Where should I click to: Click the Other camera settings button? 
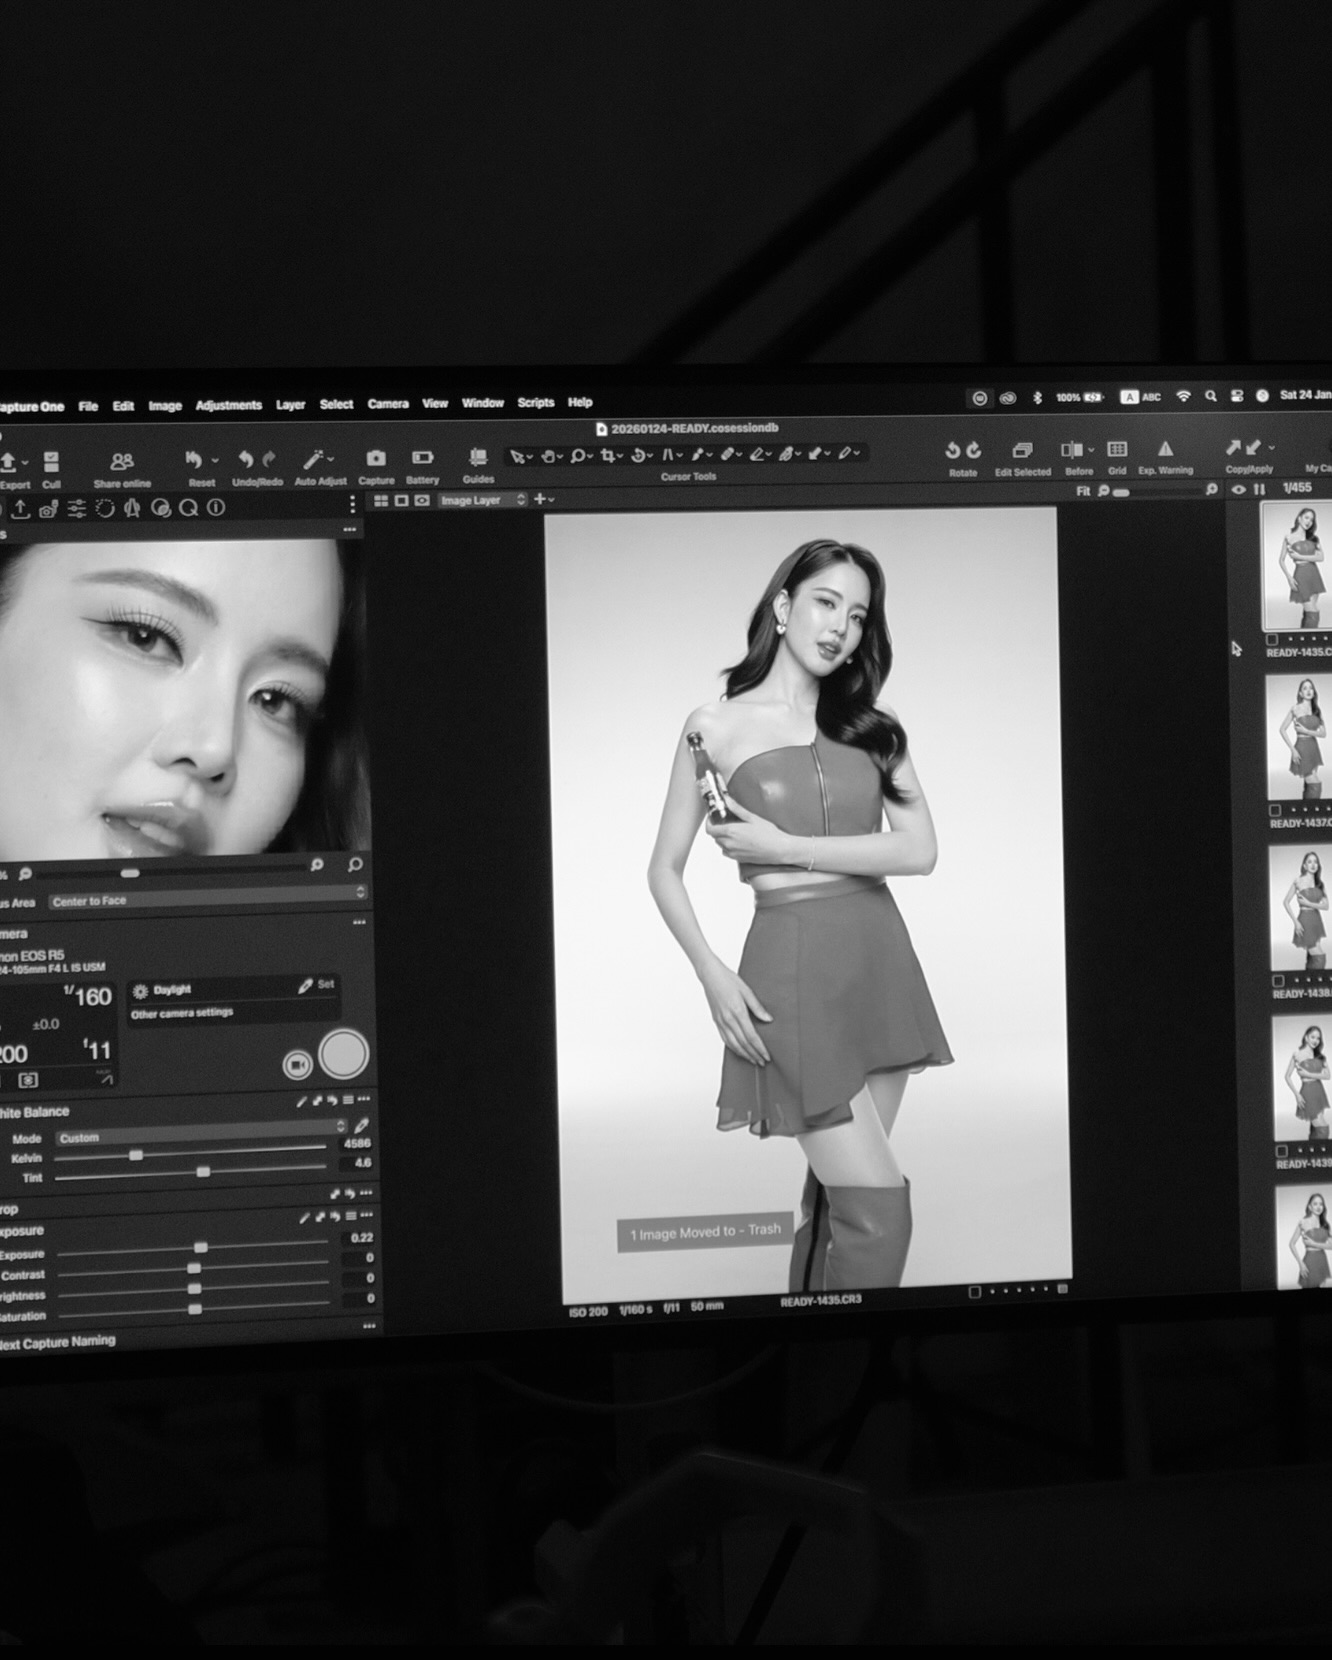(182, 1013)
